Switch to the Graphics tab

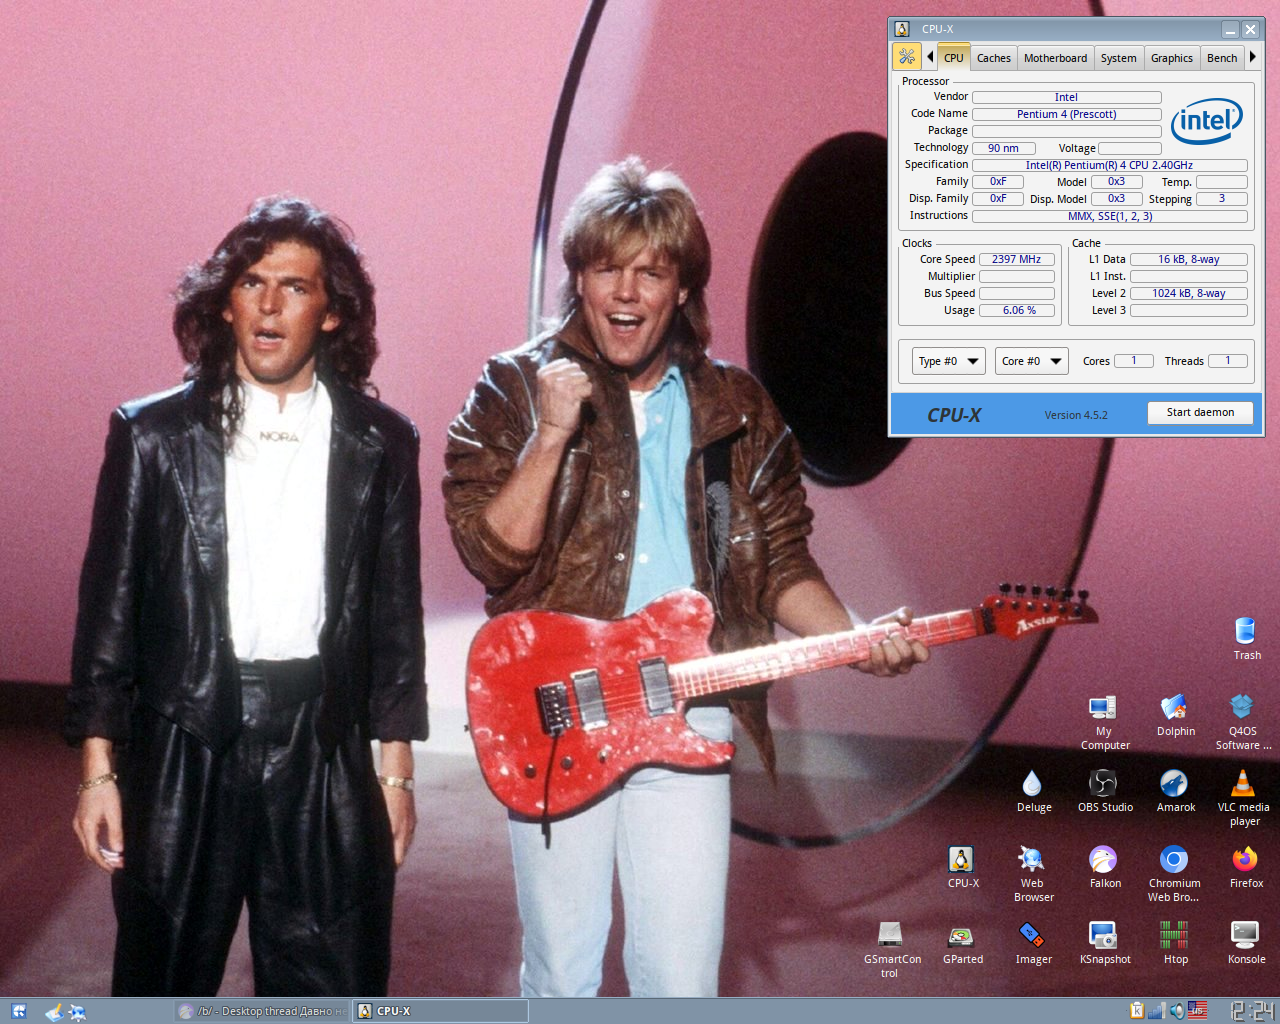(1171, 58)
